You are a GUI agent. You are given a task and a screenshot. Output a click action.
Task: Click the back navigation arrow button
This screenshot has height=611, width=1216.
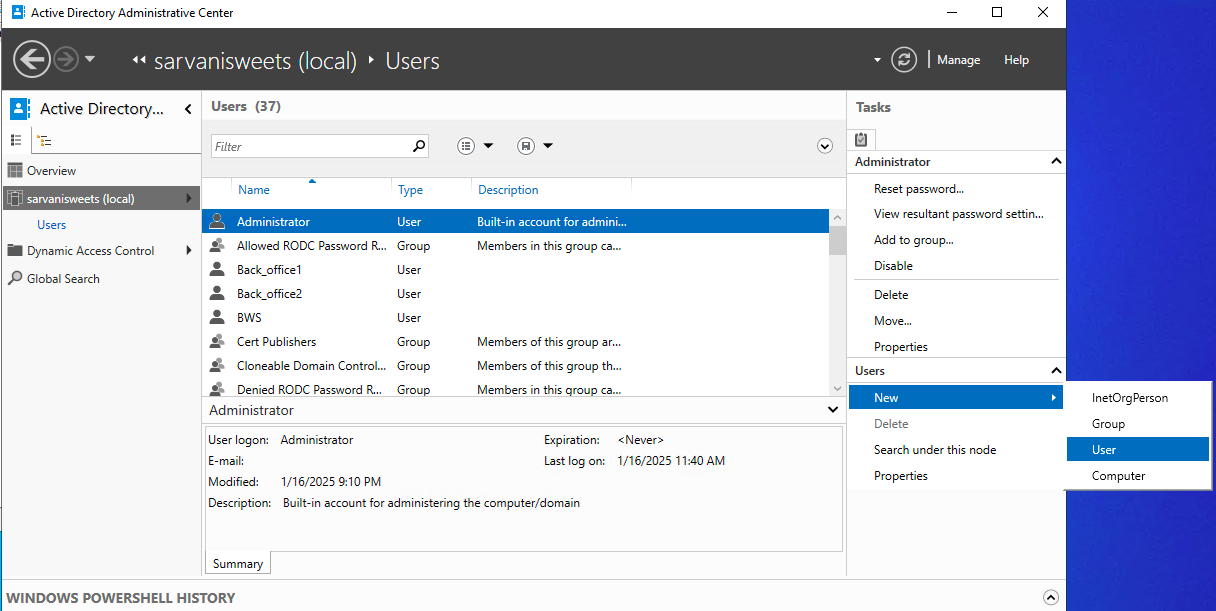pos(32,59)
